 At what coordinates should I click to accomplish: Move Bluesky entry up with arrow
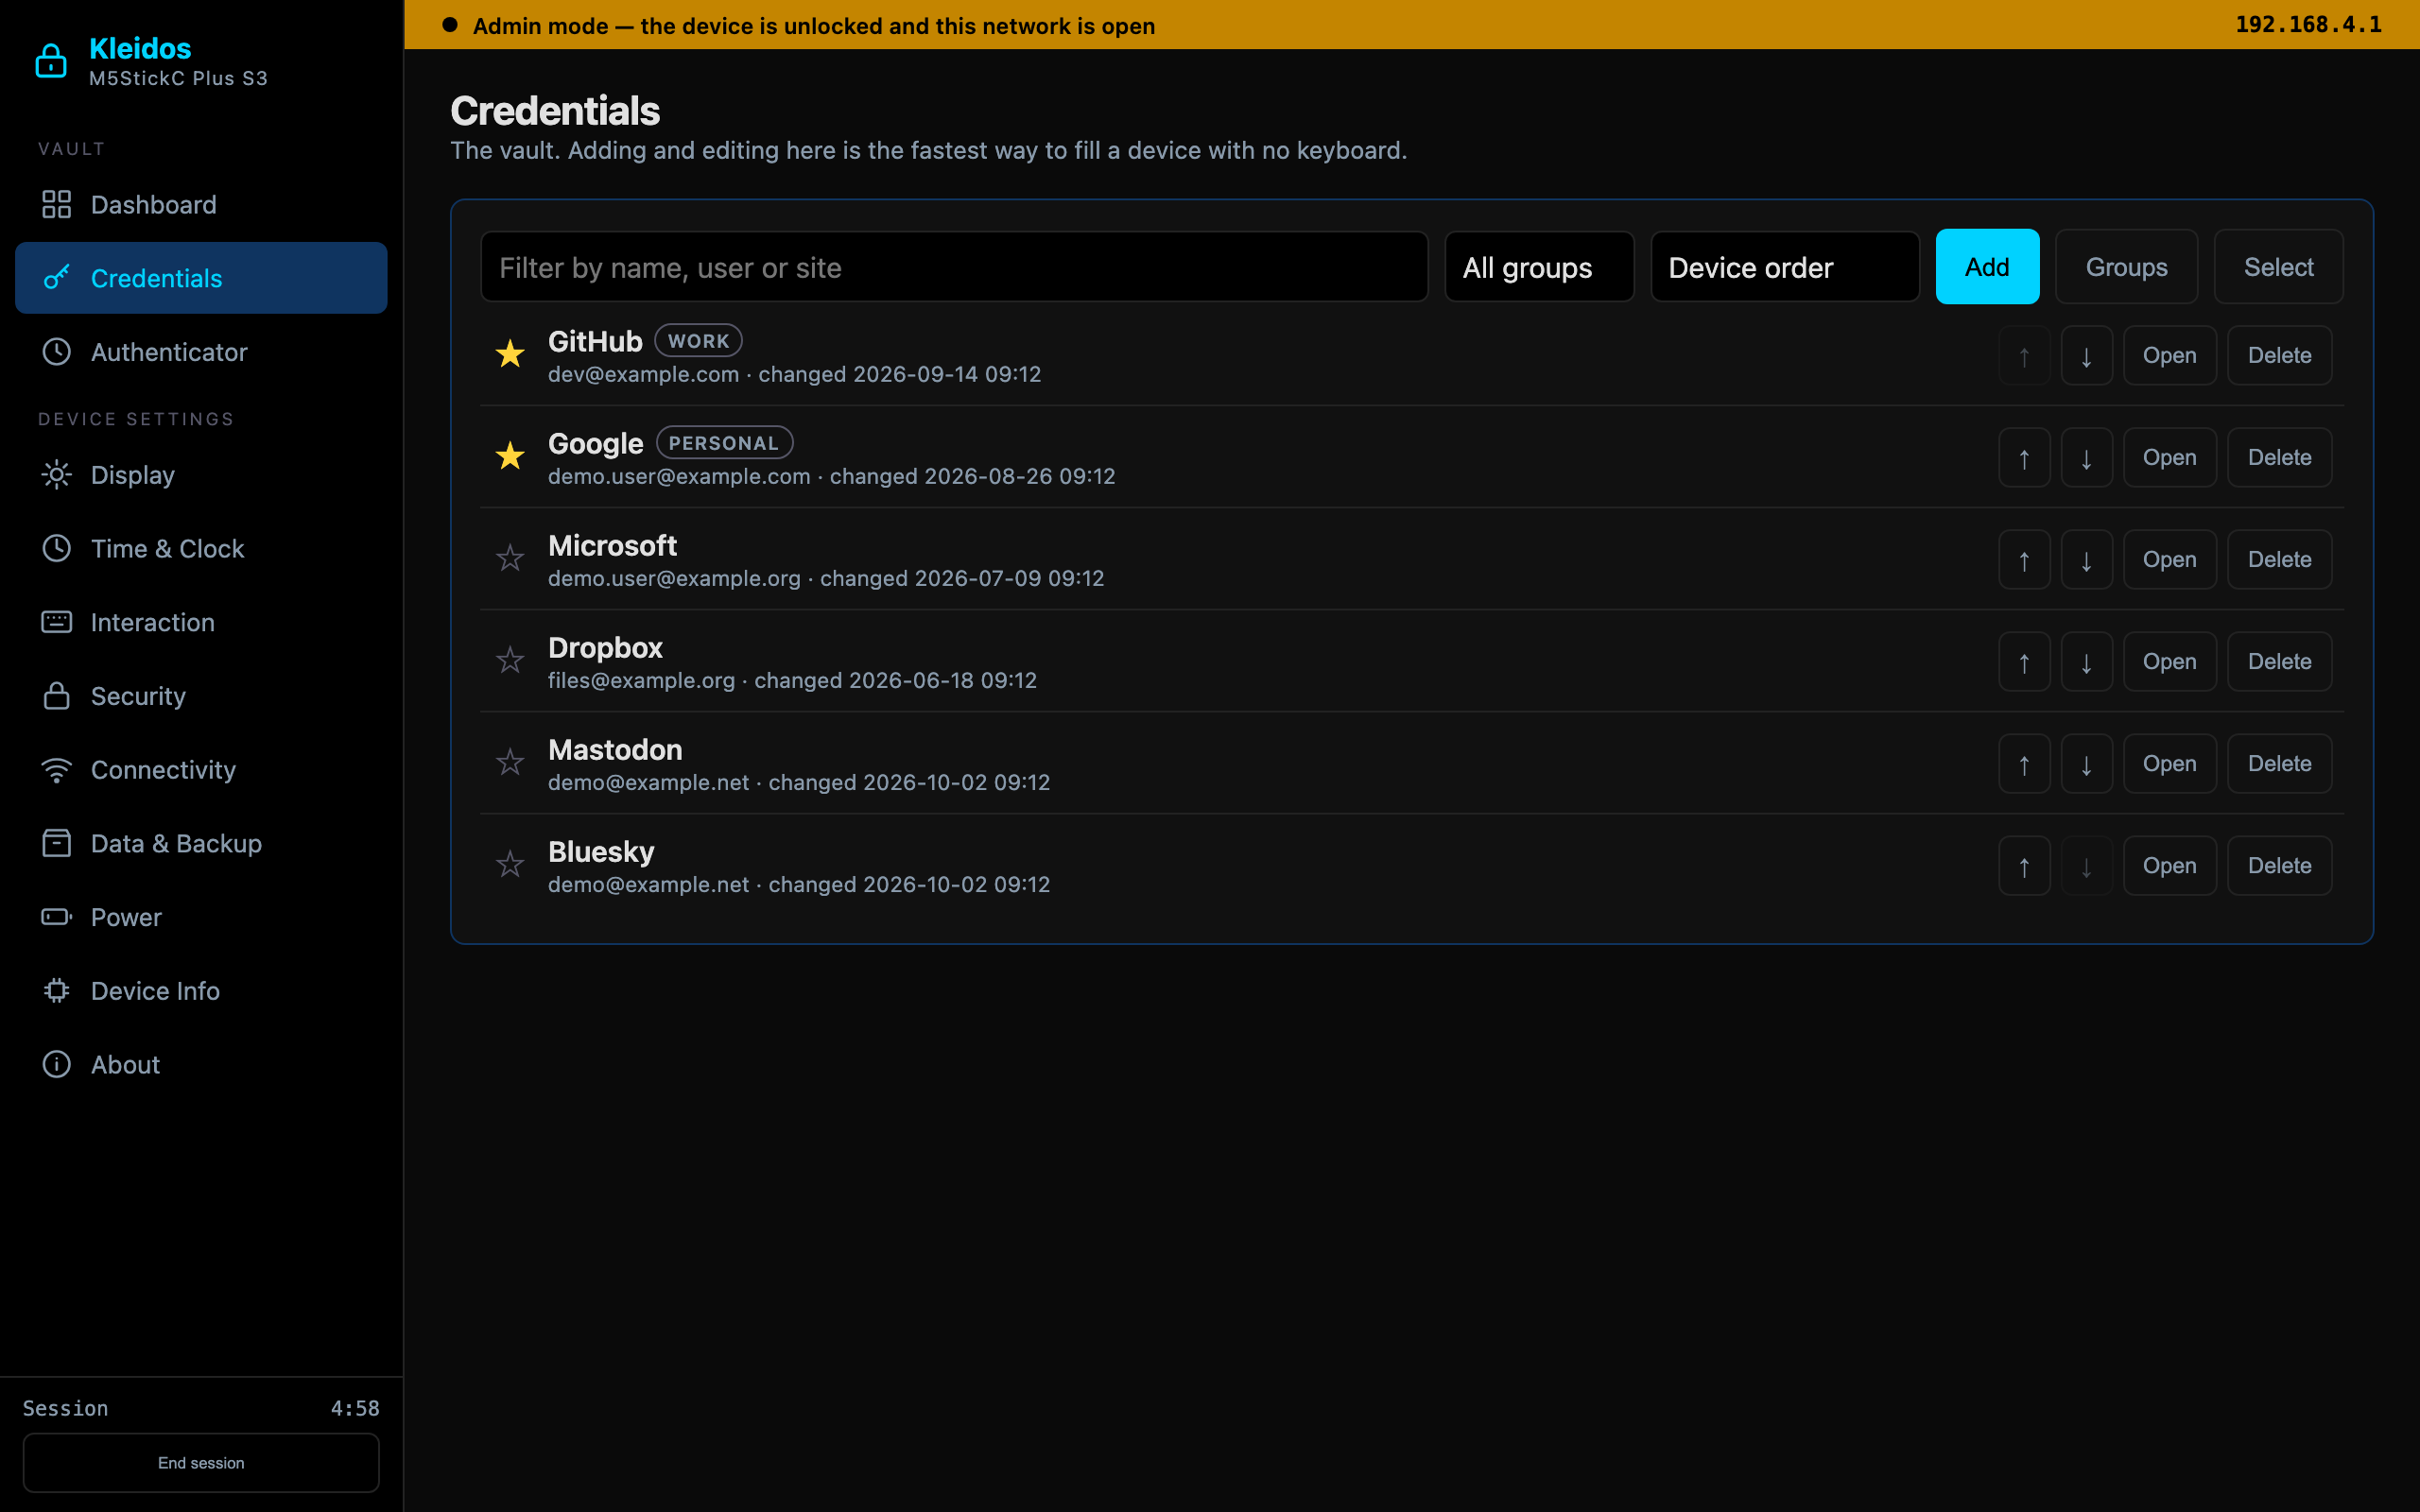(x=2024, y=865)
